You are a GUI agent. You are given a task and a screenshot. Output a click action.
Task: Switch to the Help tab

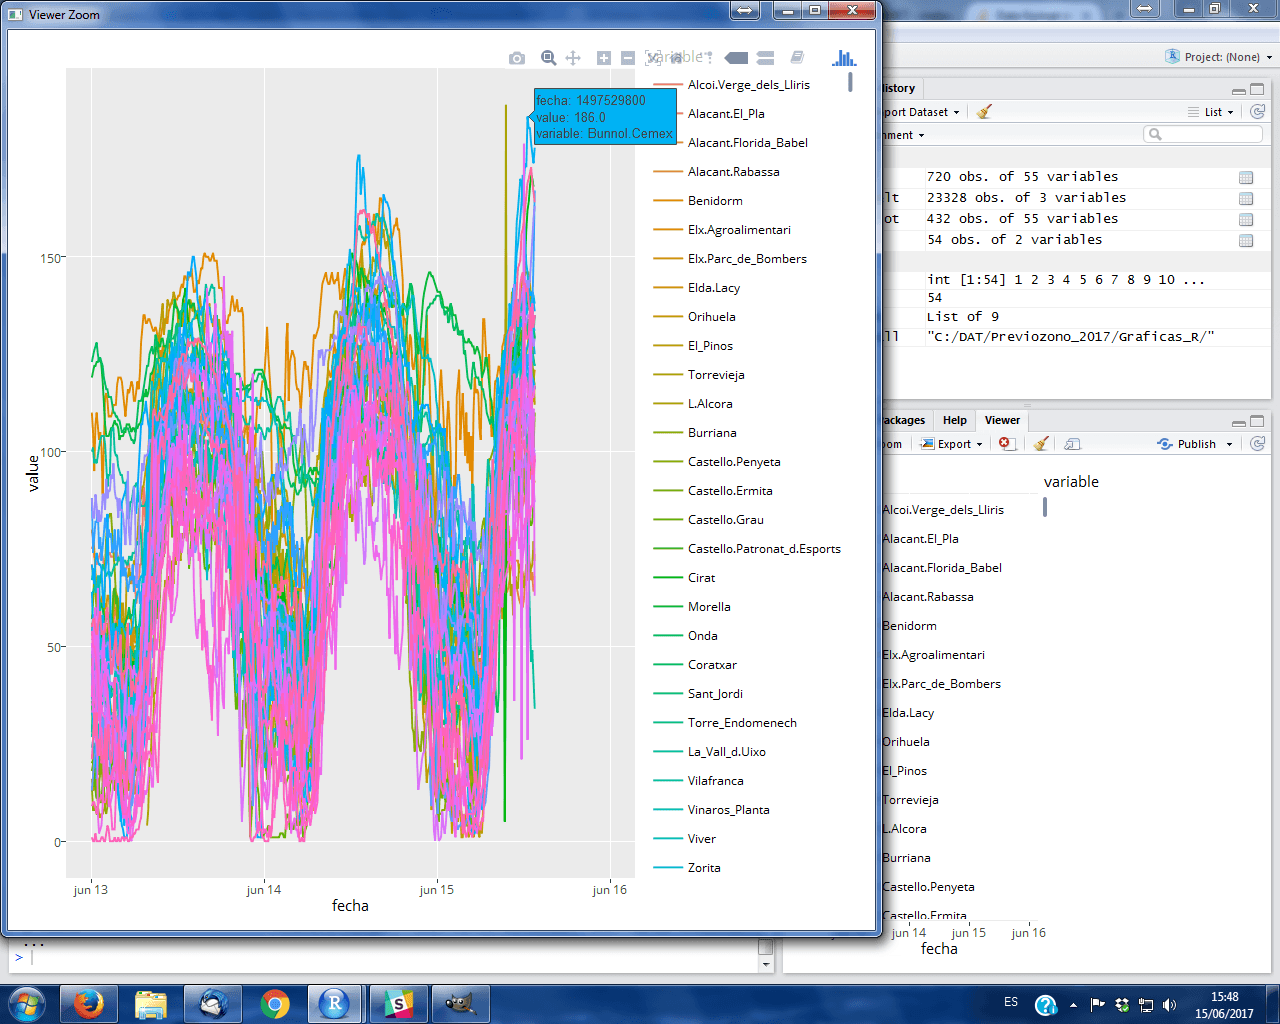(x=954, y=420)
